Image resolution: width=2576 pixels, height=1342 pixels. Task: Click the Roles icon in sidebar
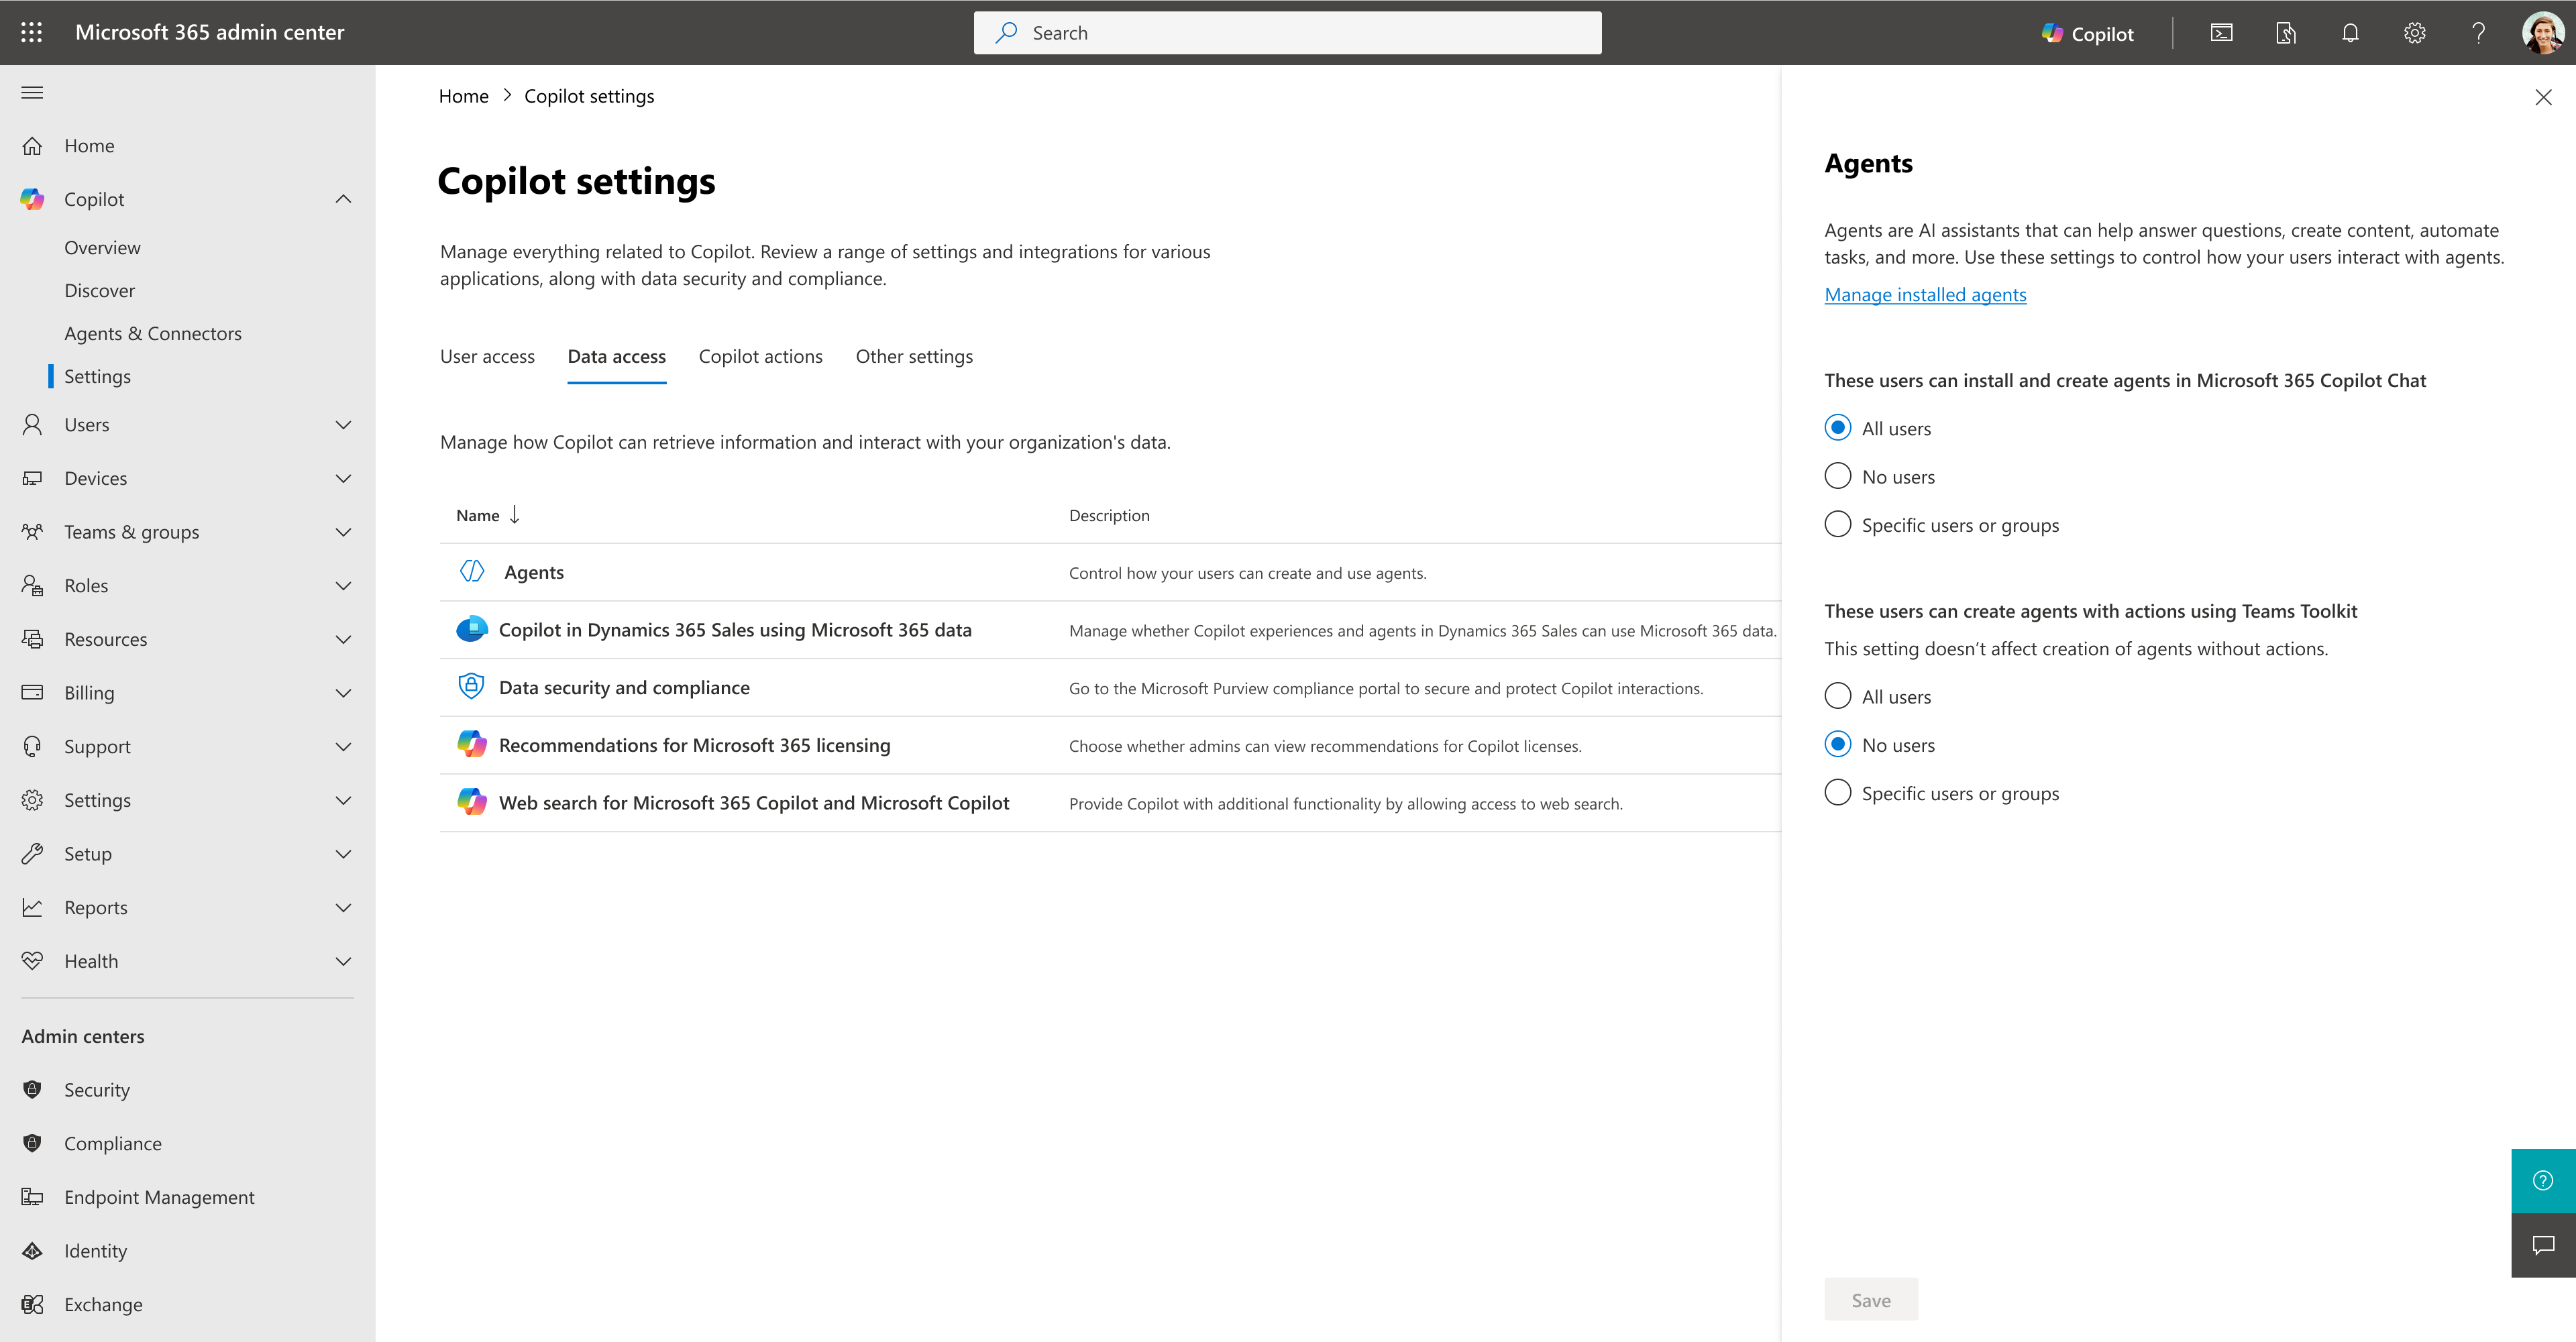(32, 586)
